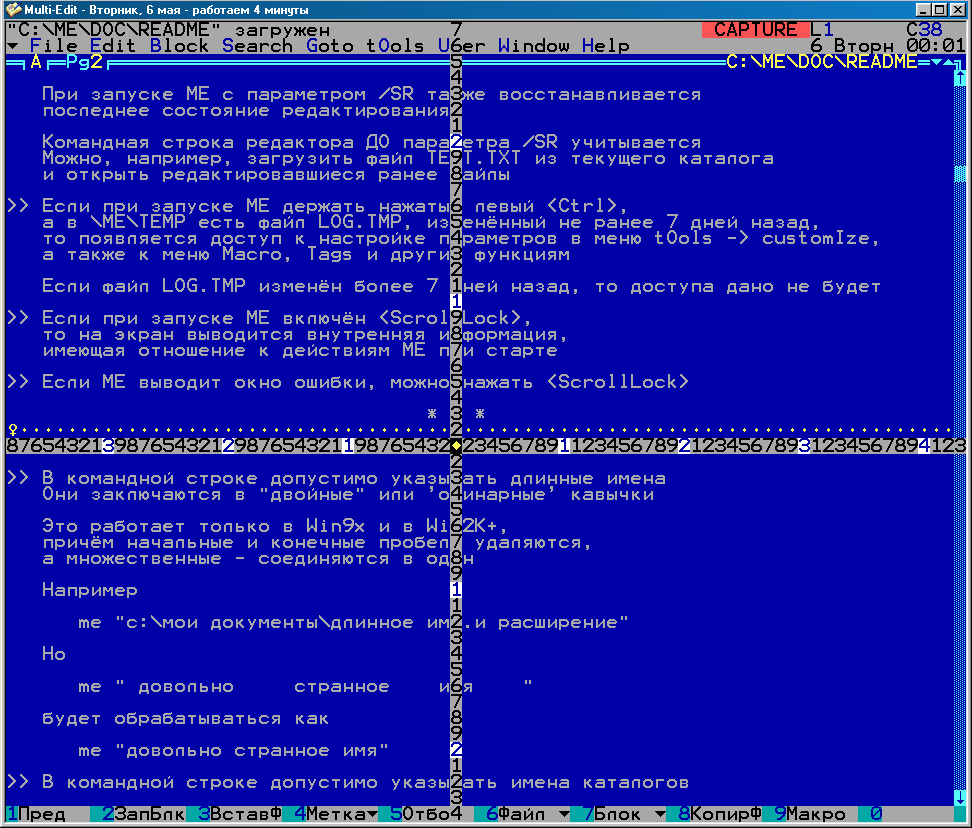Open the Edit menu
The width and height of the screenshot is (972, 828).
click(113, 46)
